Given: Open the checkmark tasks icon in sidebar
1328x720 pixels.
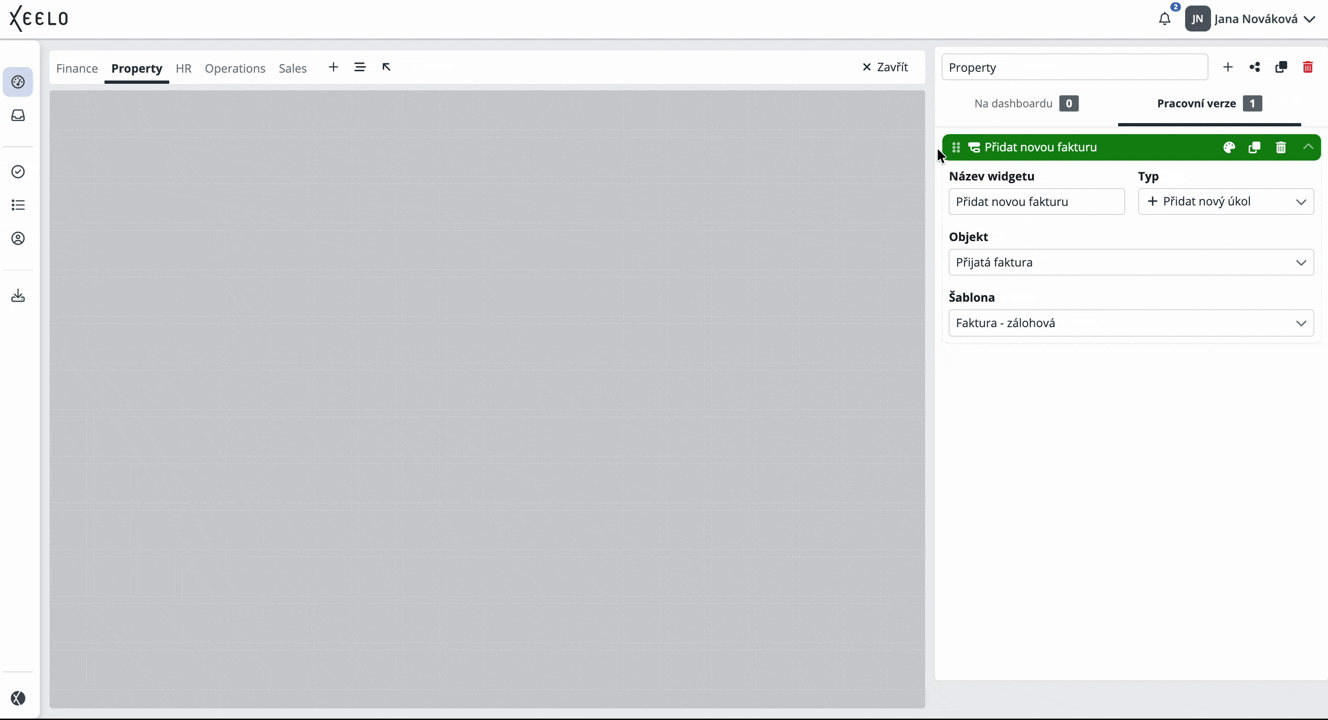Looking at the screenshot, I should point(18,172).
